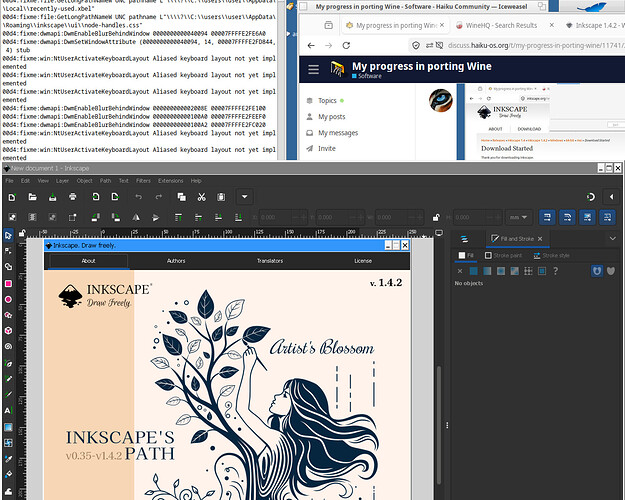Go back in Iceweasel browser
625x500 pixels.
[x=311, y=45]
